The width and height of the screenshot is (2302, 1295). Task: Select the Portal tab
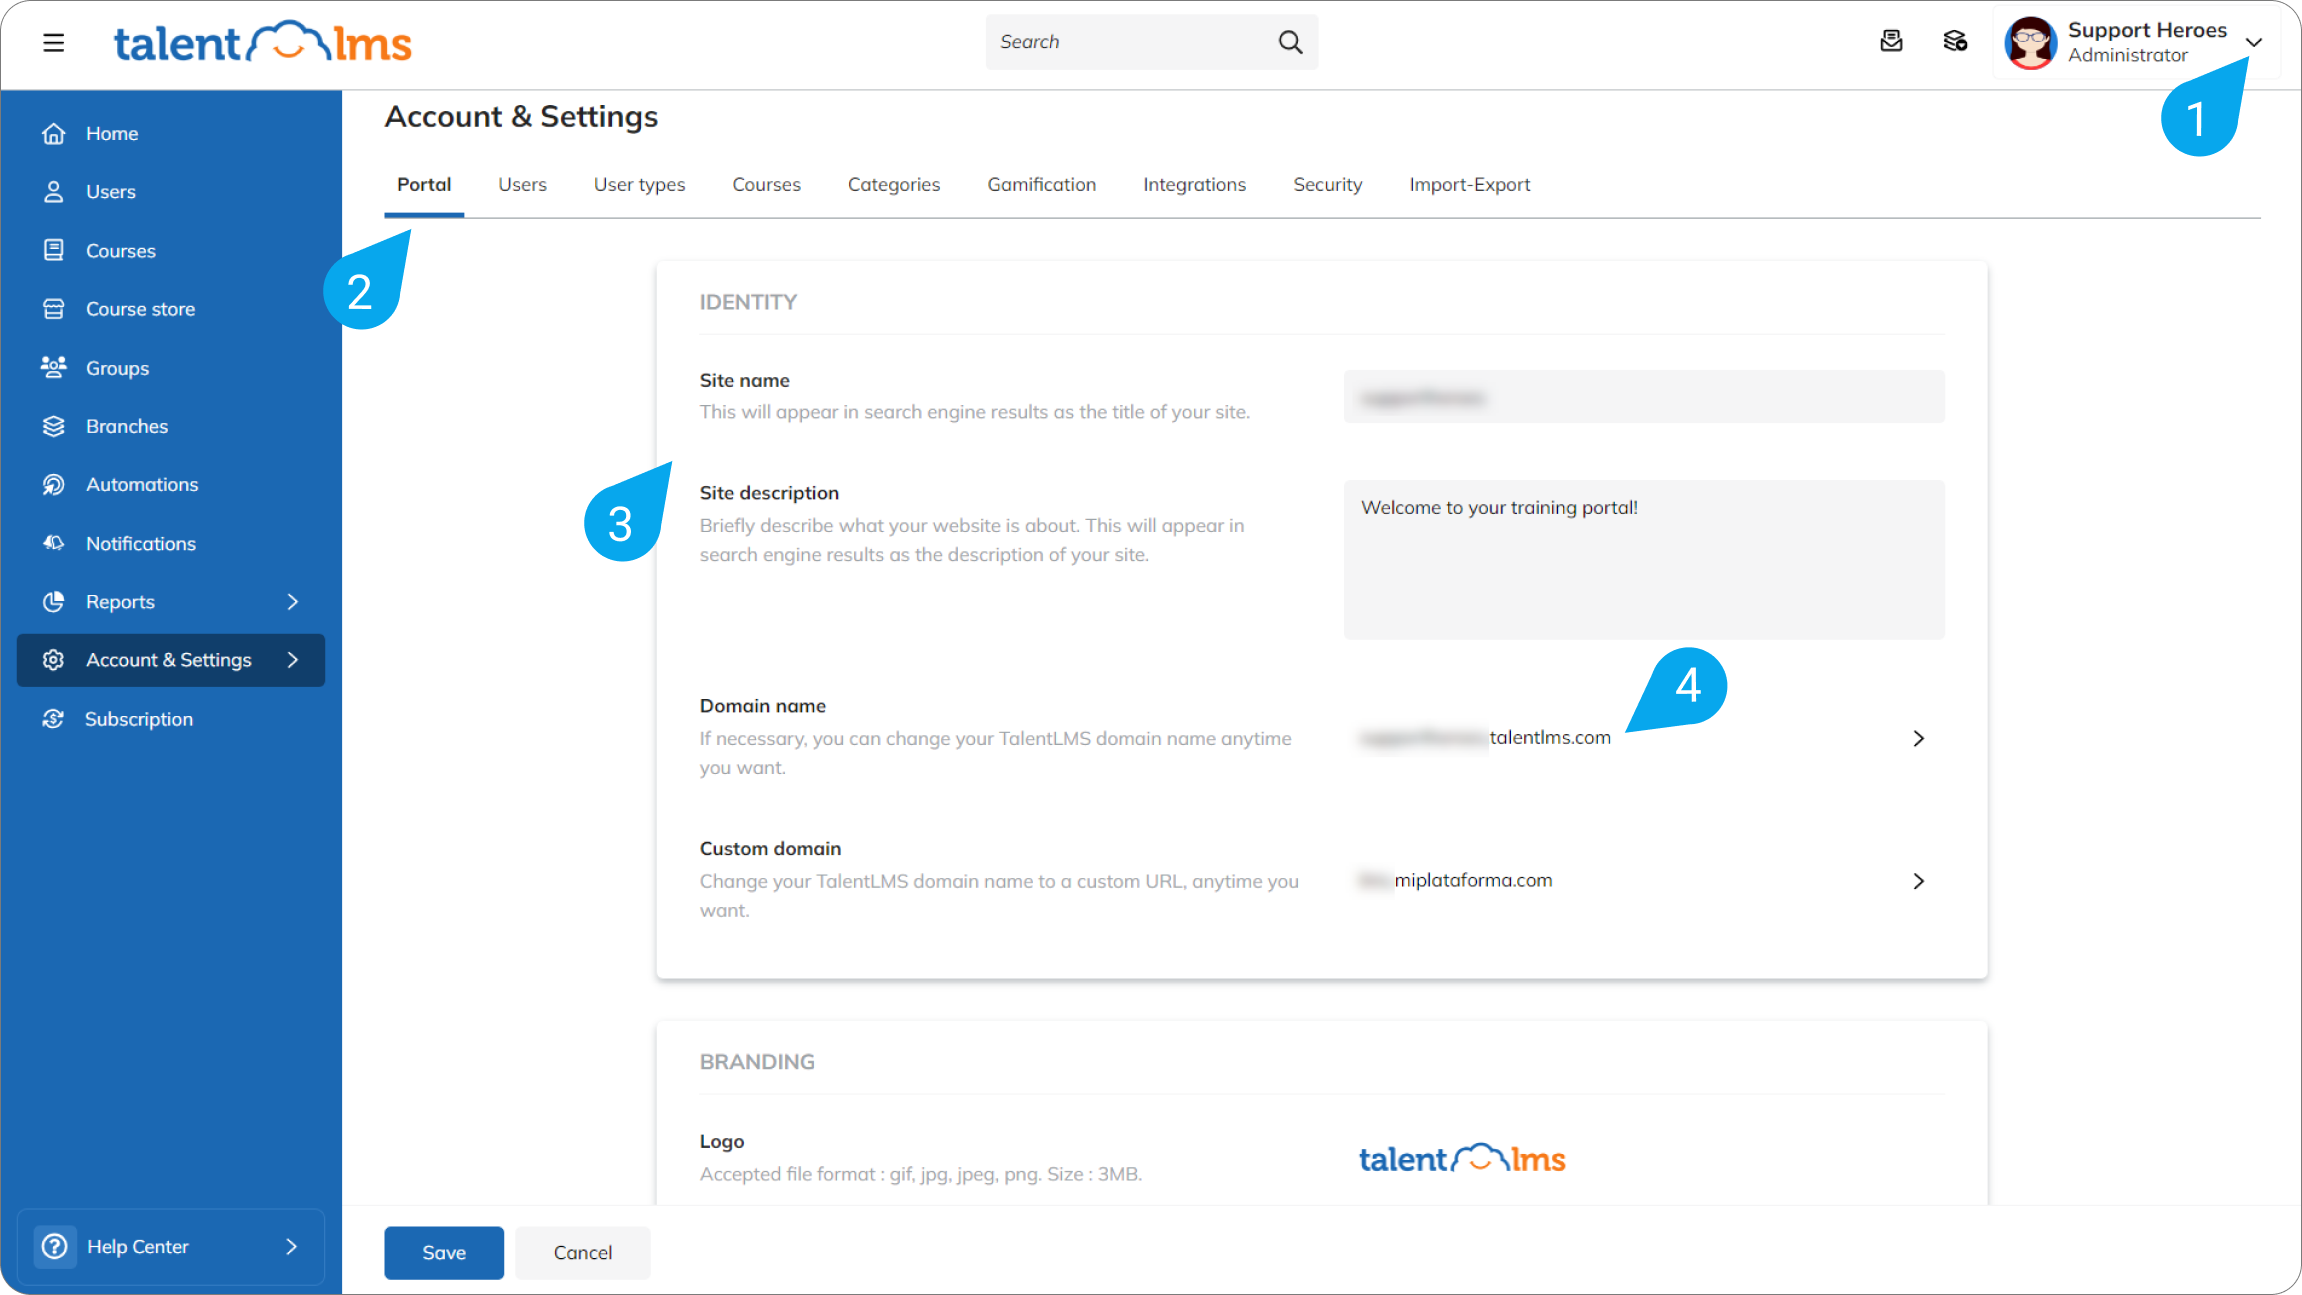(x=424, y=185)
